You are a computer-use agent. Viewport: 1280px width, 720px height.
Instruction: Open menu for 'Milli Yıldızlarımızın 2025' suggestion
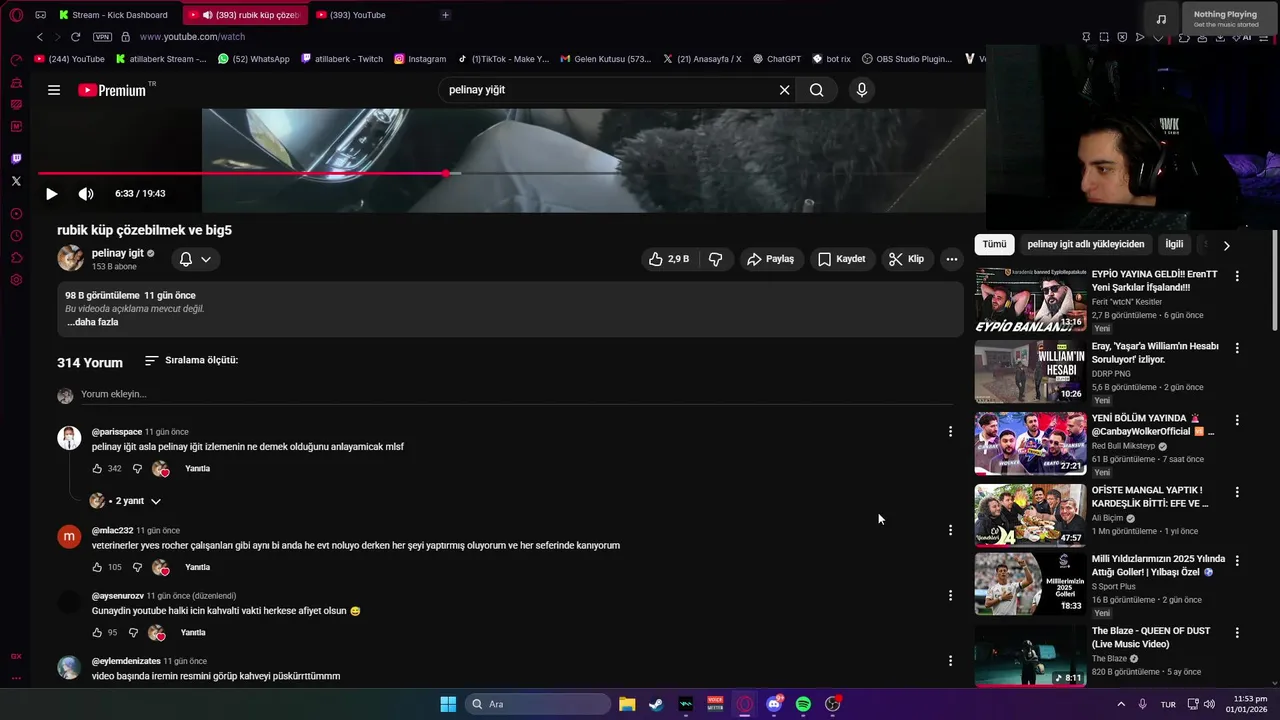tap(1237, 561)
